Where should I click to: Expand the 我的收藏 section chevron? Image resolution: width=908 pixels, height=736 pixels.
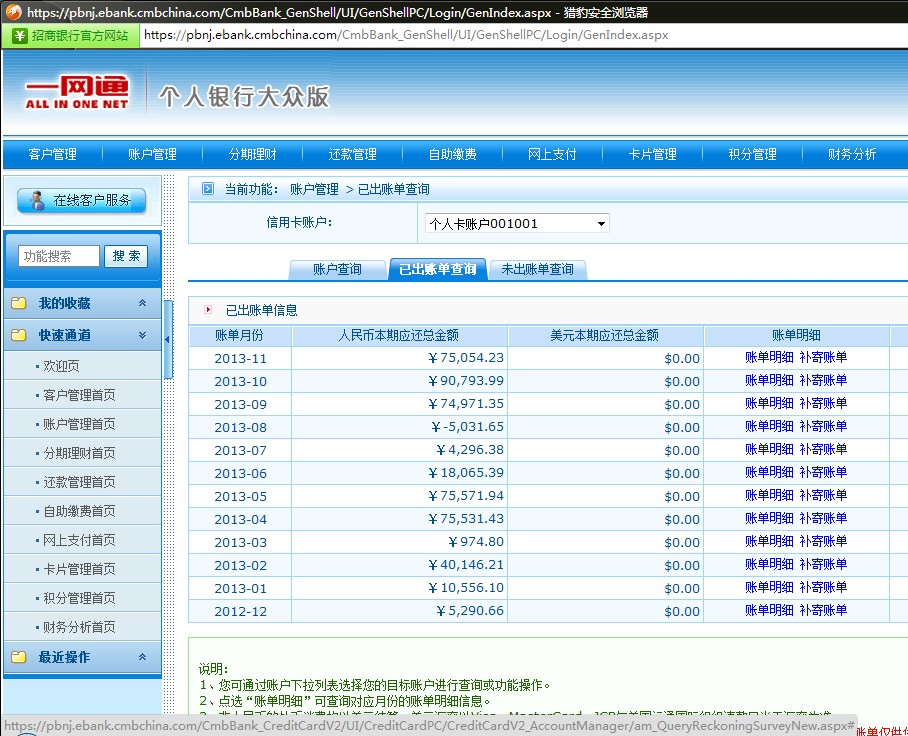[x=142, y=303]
